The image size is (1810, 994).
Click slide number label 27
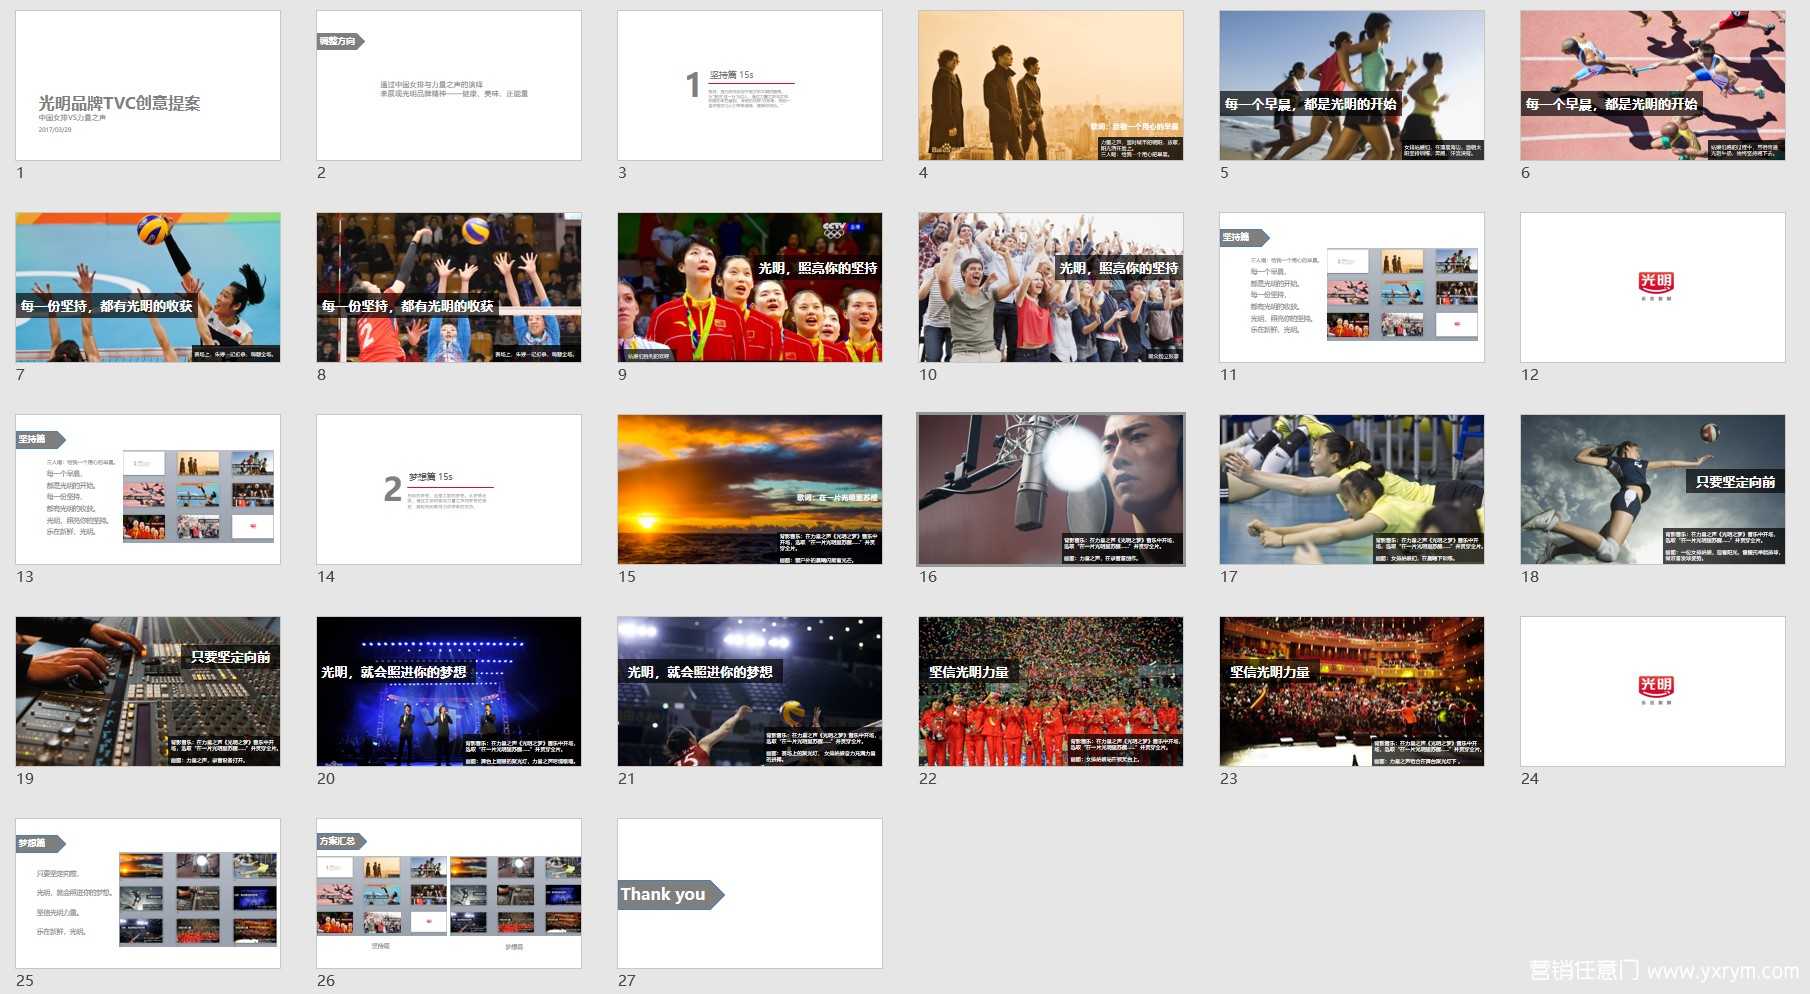[627, 981]
